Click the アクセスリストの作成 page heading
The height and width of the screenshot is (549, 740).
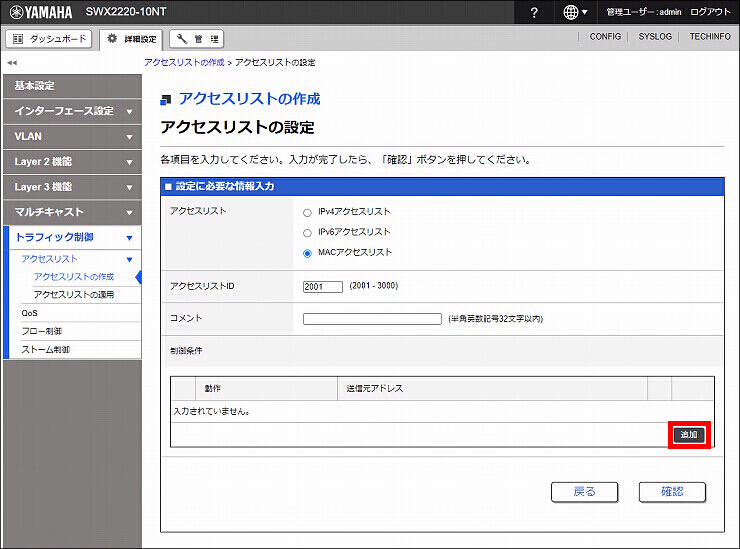(x=249, y=99)
